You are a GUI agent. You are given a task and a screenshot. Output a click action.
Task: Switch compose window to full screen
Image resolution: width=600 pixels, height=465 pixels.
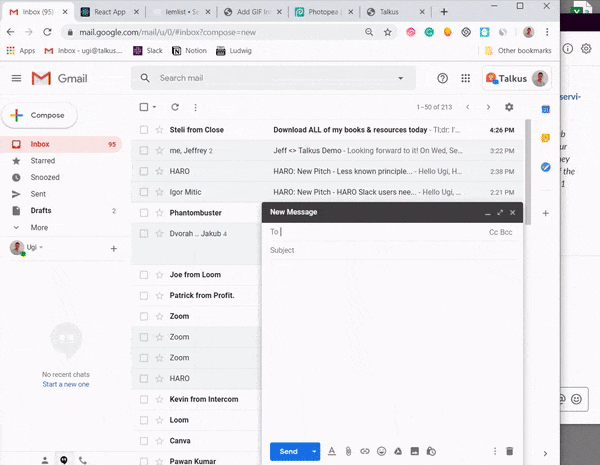(x=500, y=212)
